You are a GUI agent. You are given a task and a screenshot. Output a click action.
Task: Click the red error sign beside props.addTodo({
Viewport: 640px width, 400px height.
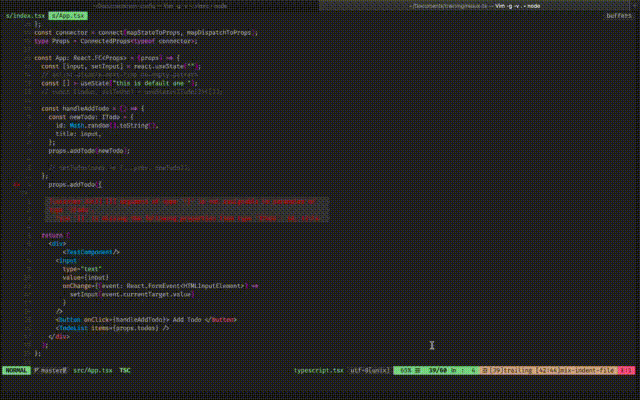16,184
